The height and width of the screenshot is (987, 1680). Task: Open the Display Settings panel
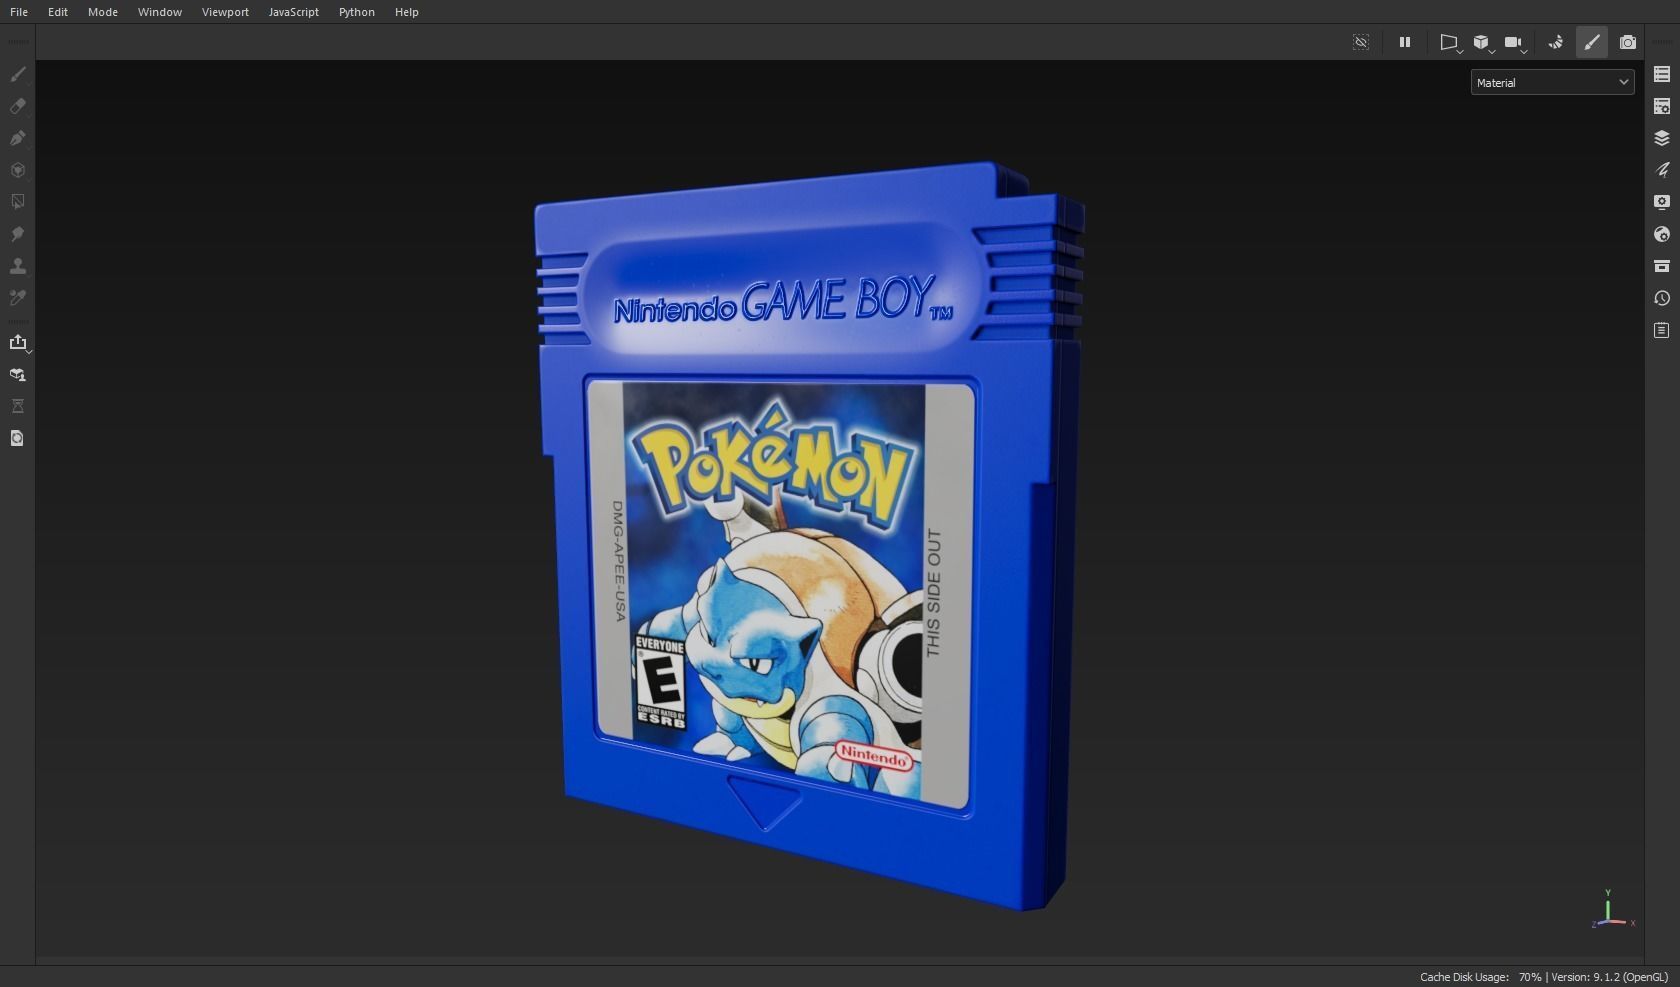[x=1662, y=202]
